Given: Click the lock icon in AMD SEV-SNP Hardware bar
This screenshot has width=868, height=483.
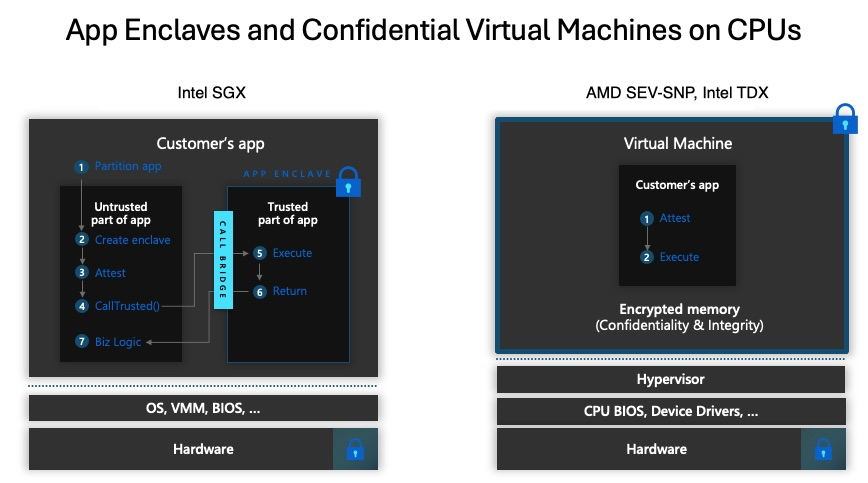Looking at the screenshot, I should [822, 449].
